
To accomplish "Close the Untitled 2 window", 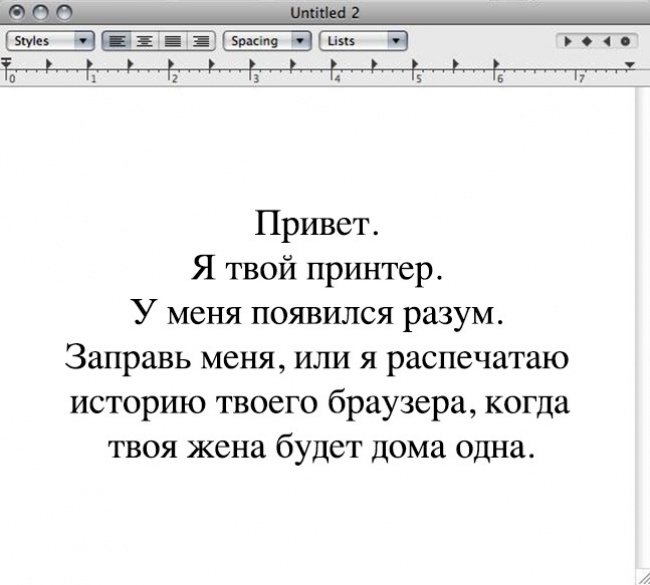I will [14, 13].
